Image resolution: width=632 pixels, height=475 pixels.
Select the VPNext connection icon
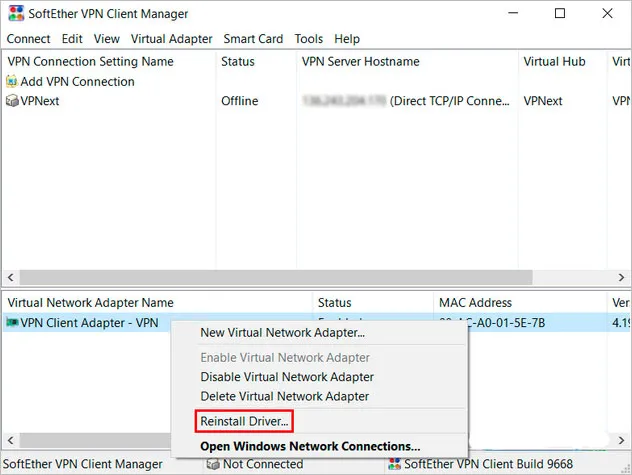12,101
